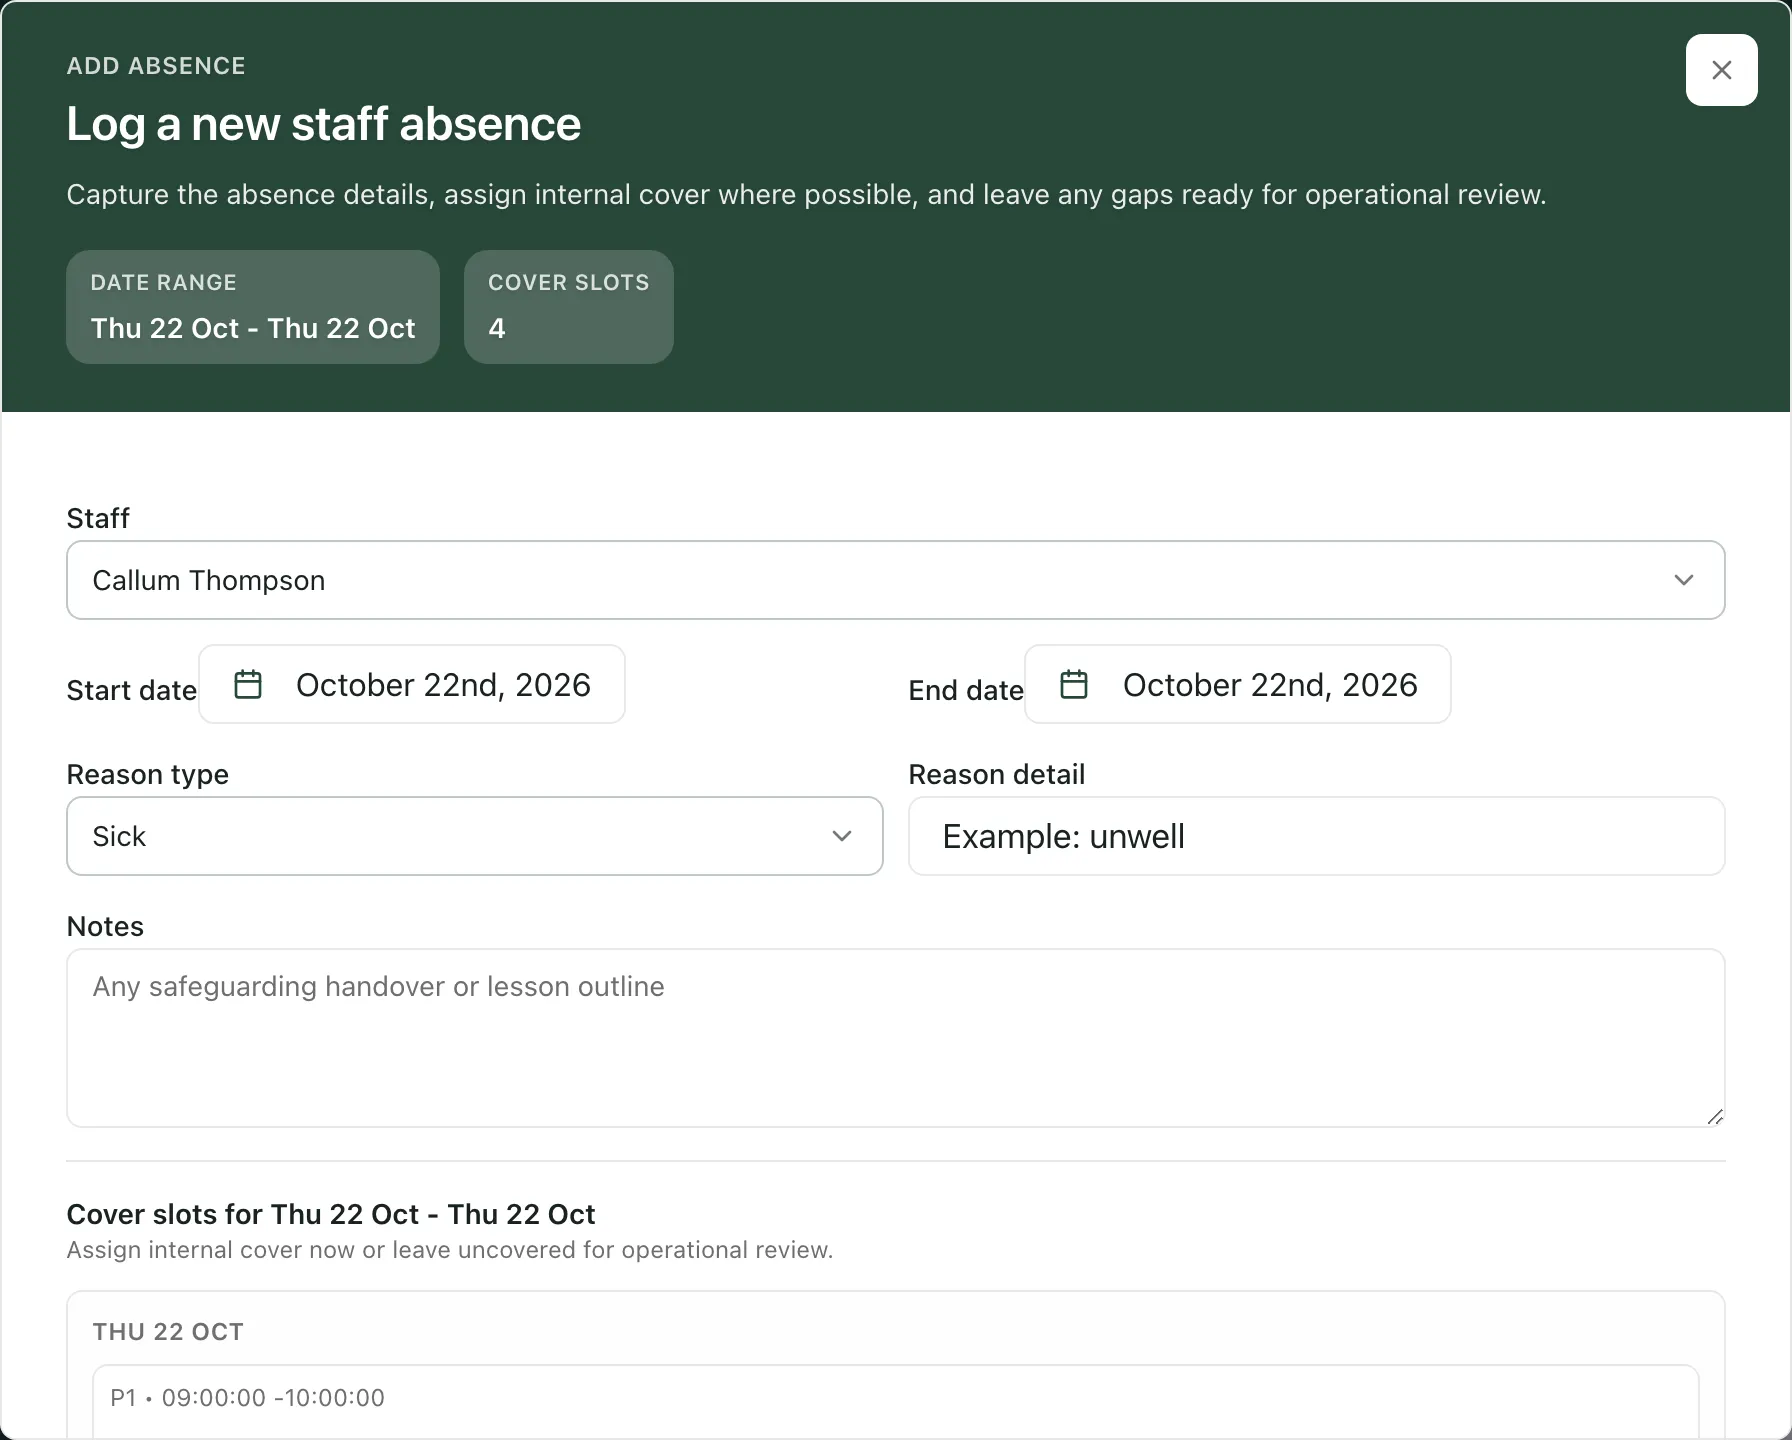This screenshot has height=1440, width=1792.
Task: Click the 'Notes' field label
Action: point(105,927)
